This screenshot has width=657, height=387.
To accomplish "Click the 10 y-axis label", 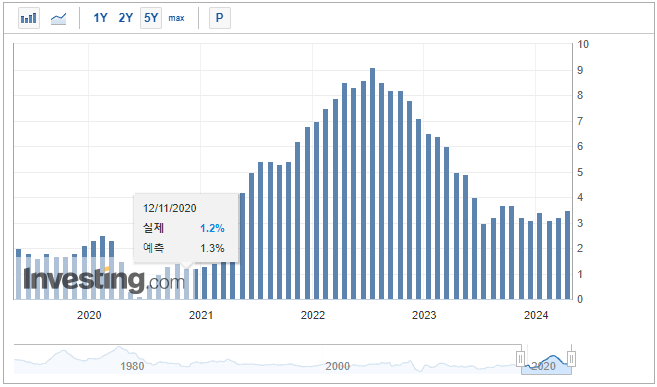I will coord(583,44).
